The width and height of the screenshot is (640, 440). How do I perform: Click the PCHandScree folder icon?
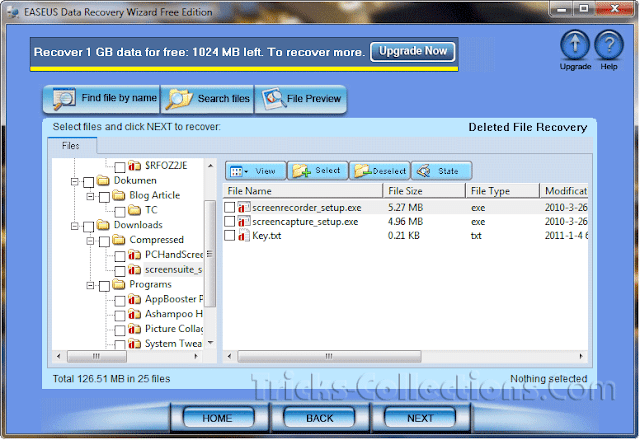click(135, 255)
